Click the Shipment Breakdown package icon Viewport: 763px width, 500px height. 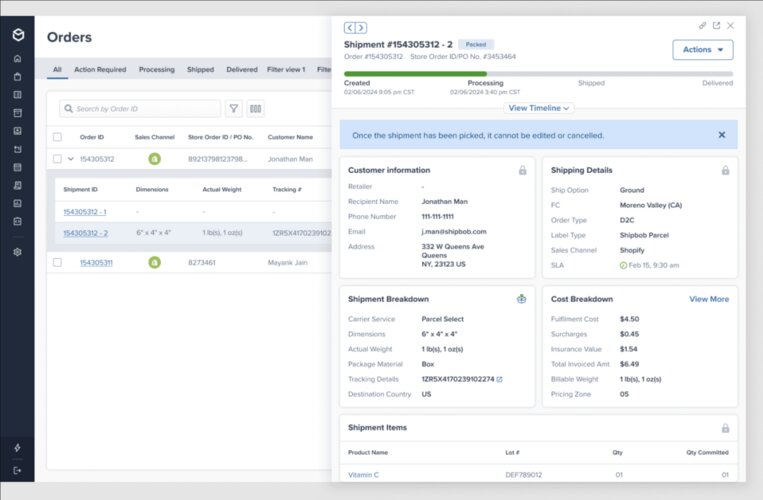(521, 298)
